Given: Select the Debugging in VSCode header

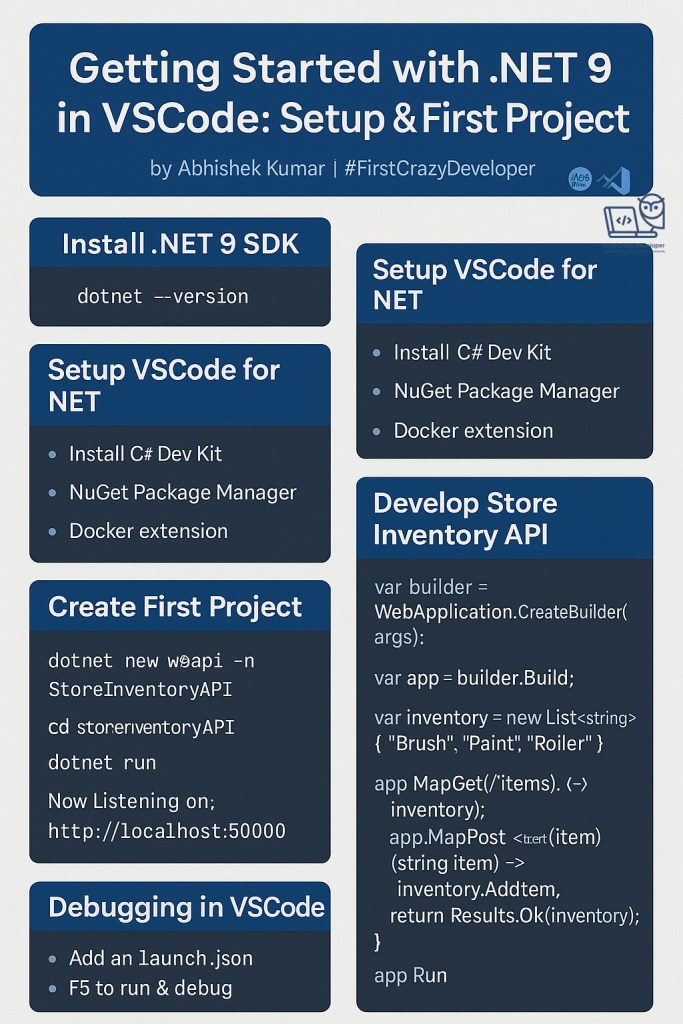Looking at the screenshot, I should [186, 907].
